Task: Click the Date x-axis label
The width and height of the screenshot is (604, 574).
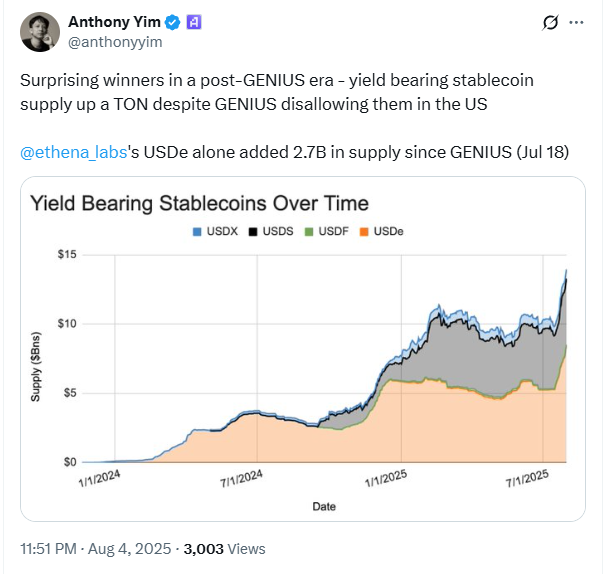Action: pos(324,506)
